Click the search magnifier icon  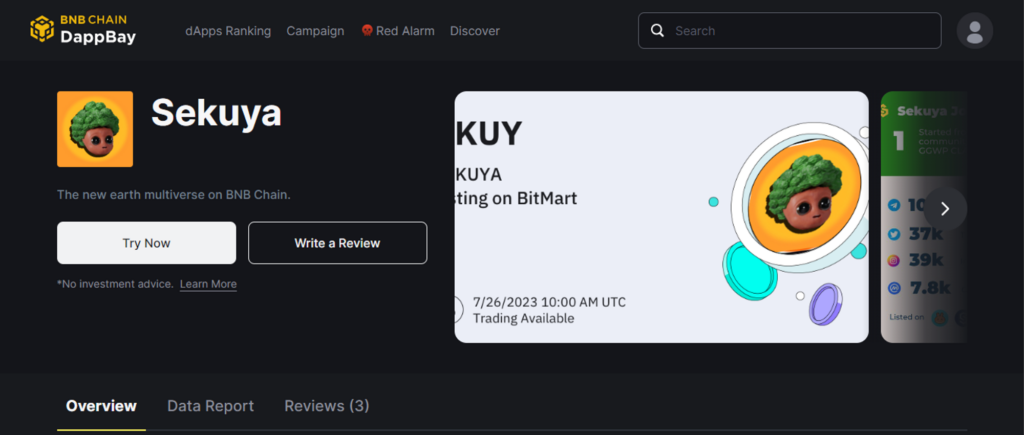[x=658, y=31]
